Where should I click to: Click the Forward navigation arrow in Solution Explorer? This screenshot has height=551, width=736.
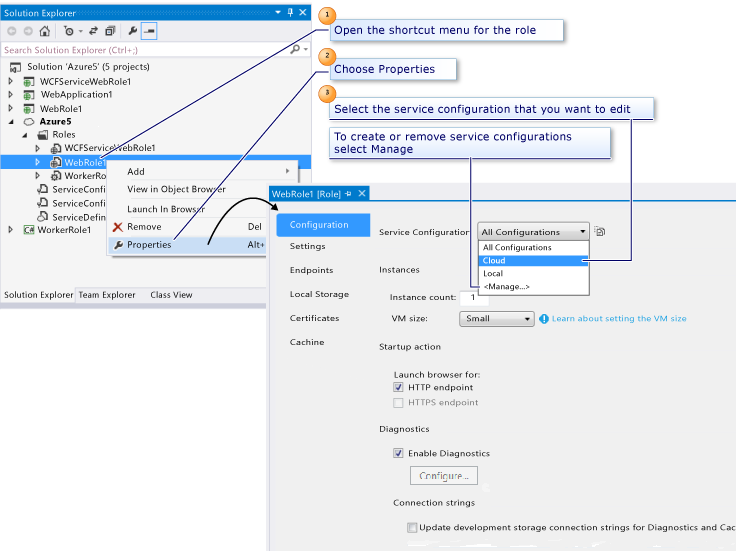pyautogui.click(x=28, y=31)
